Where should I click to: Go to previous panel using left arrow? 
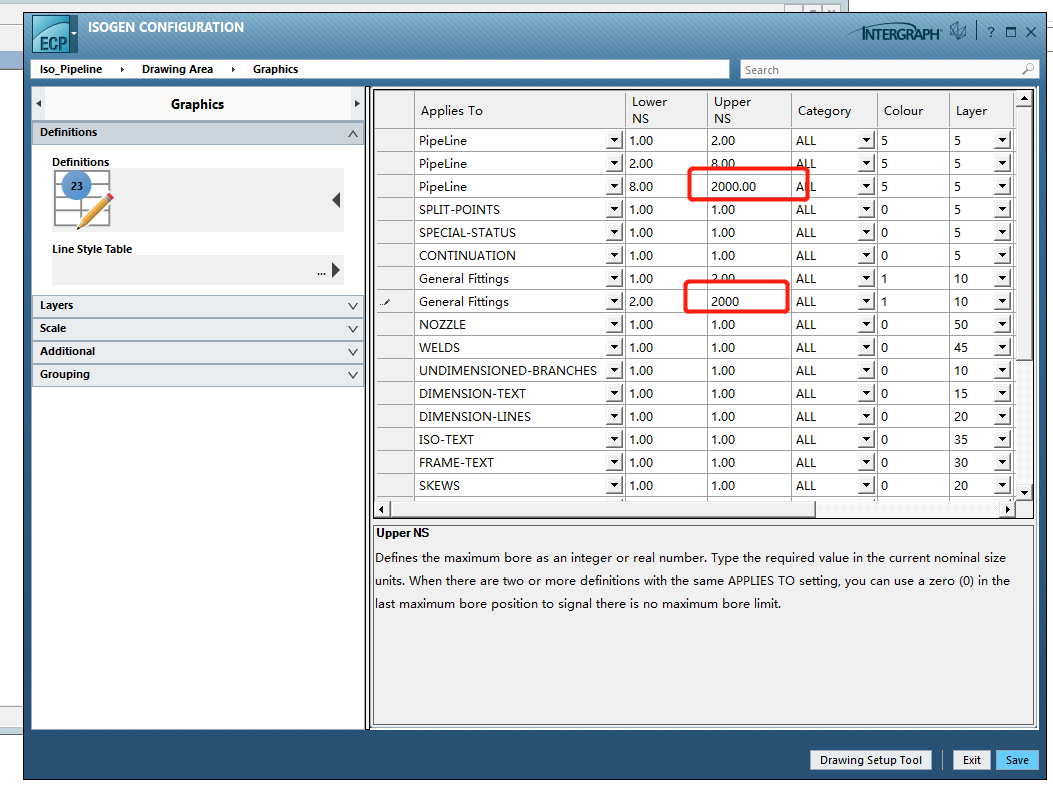pos(39,104)
